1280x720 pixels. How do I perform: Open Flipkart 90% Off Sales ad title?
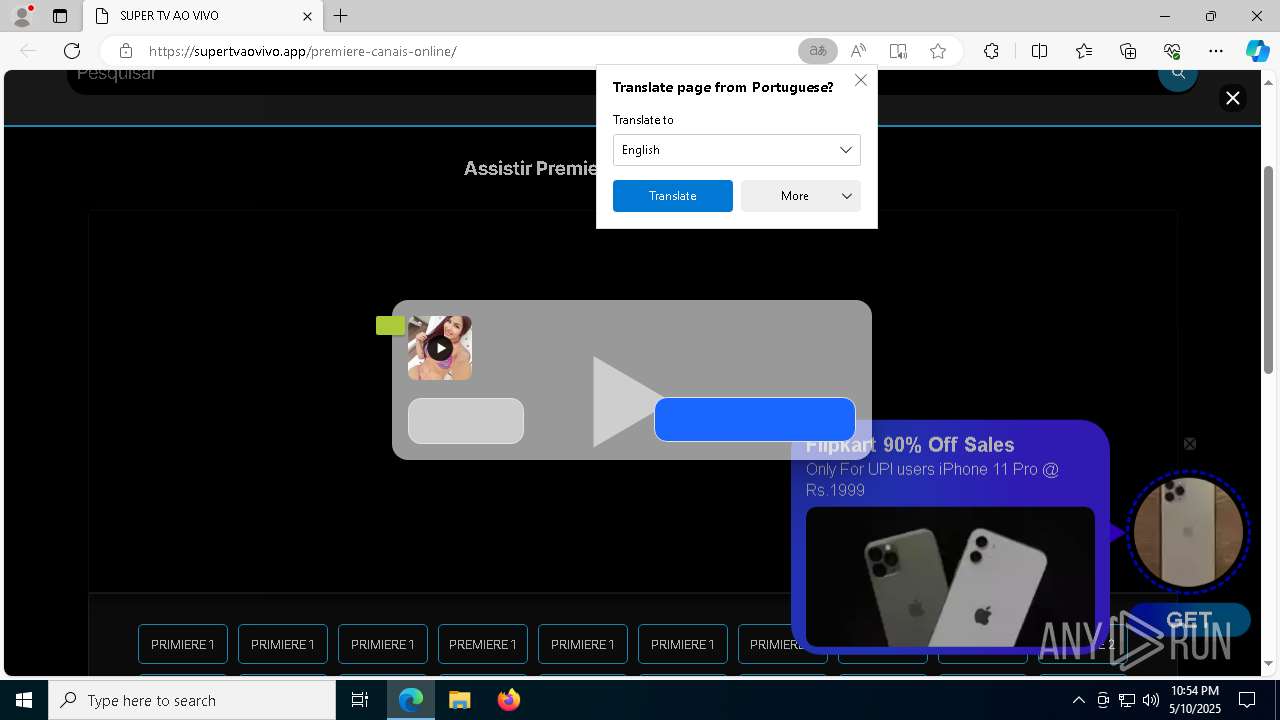coord(910,445)
